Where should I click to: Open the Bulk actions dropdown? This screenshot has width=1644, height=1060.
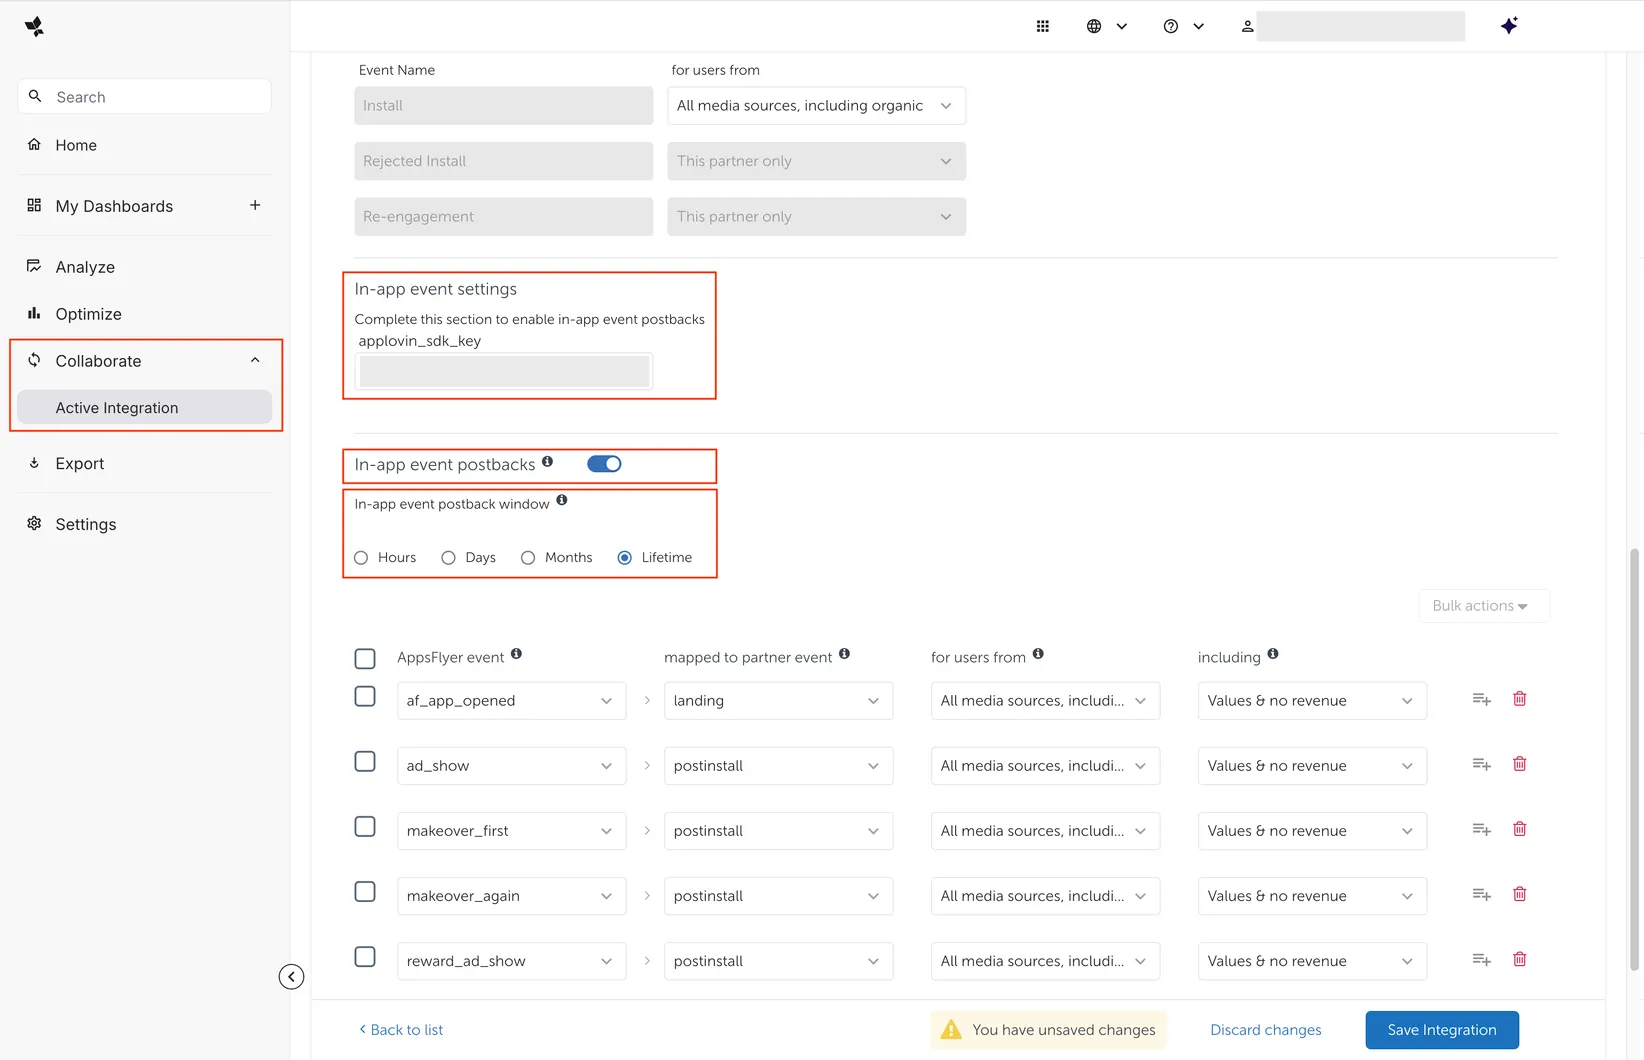(1483, 605)
